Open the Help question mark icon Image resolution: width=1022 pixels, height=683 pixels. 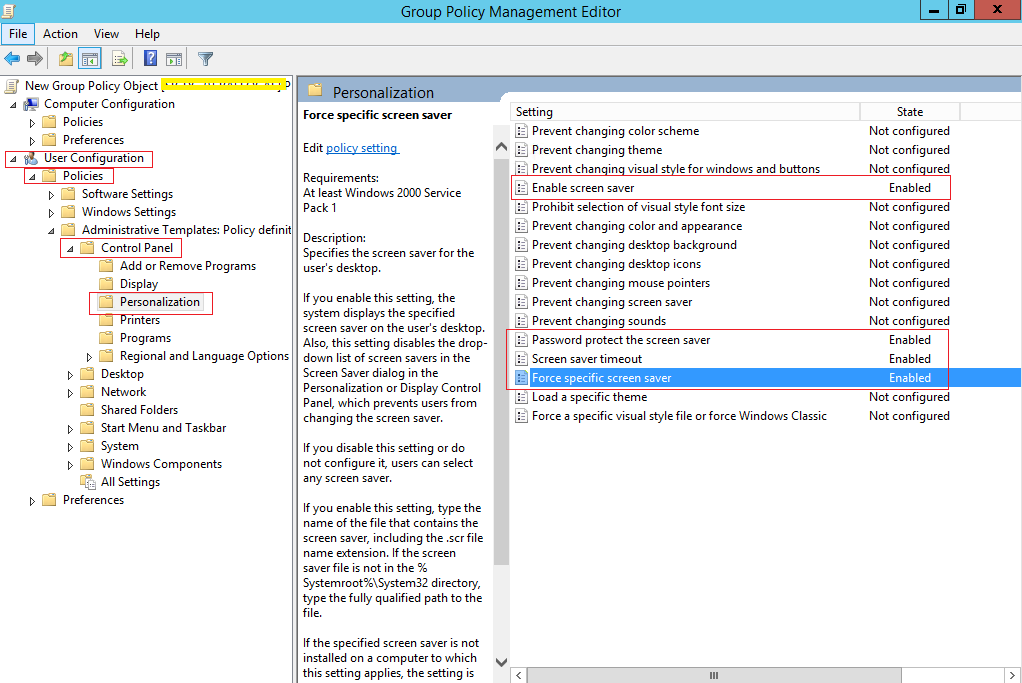(x=151, y=59)
